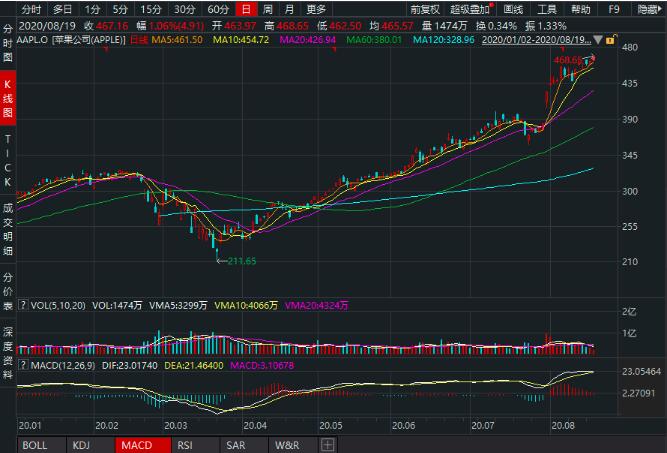
Task: Click the 480 price axis label
Action: (630, 47)
